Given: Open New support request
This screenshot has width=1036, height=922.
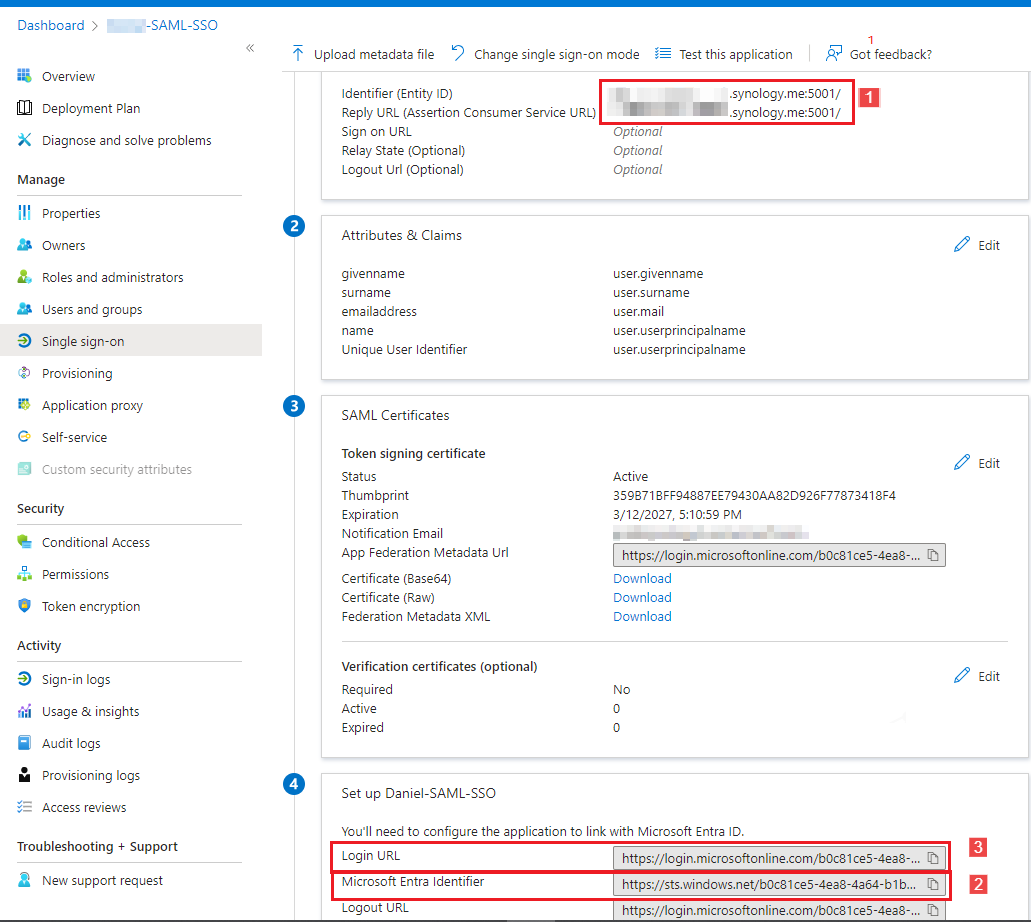Looking at the screenshot, I should 102,880.
